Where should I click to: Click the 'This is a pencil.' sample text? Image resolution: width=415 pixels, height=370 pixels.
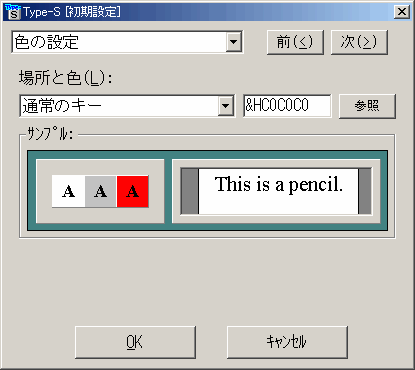pyautogui.click(x=279, y=184)
